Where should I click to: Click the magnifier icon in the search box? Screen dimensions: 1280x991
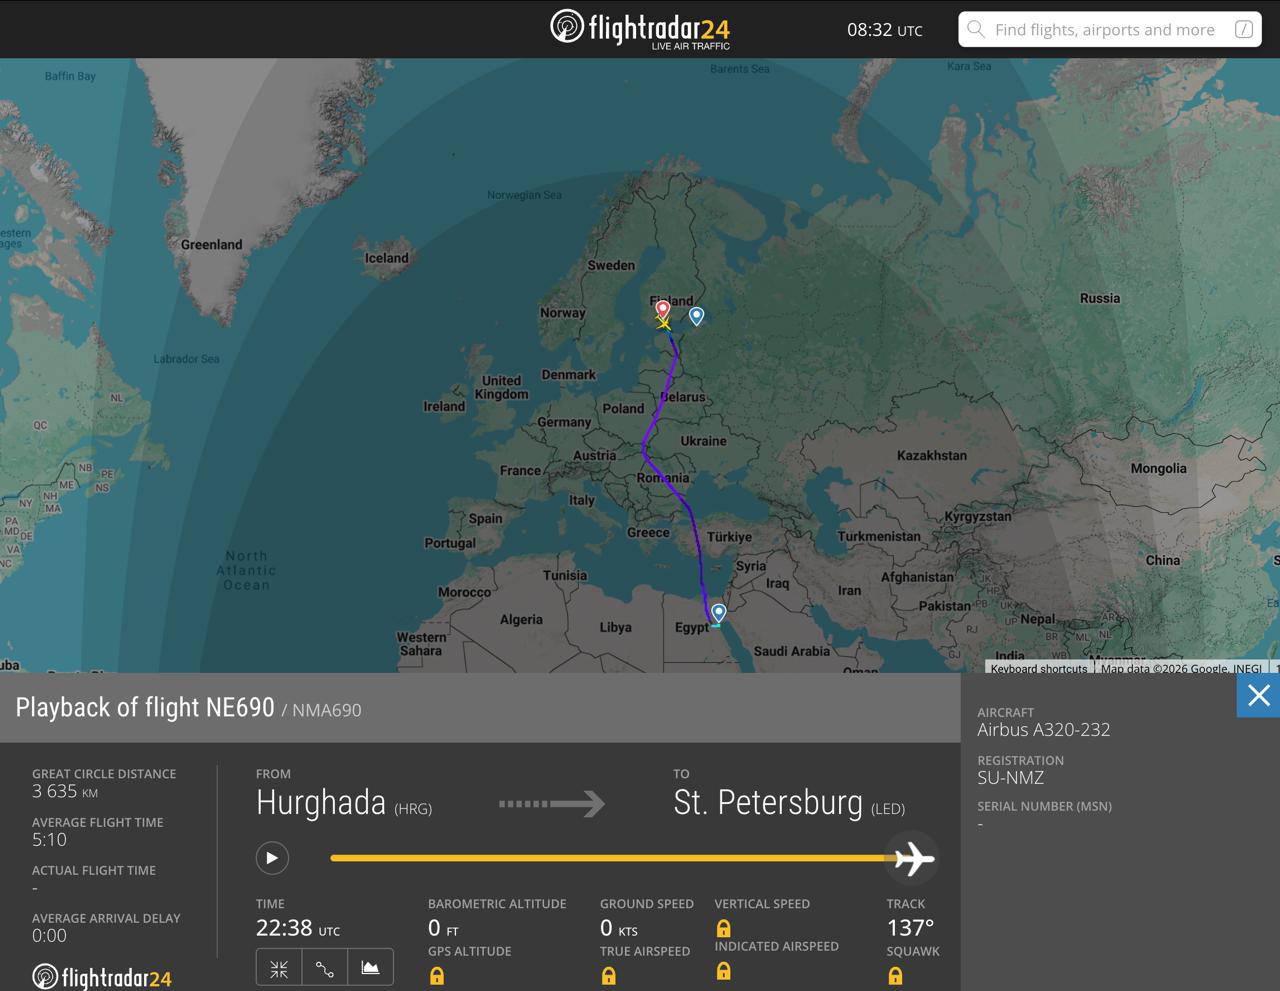(976, 29)
